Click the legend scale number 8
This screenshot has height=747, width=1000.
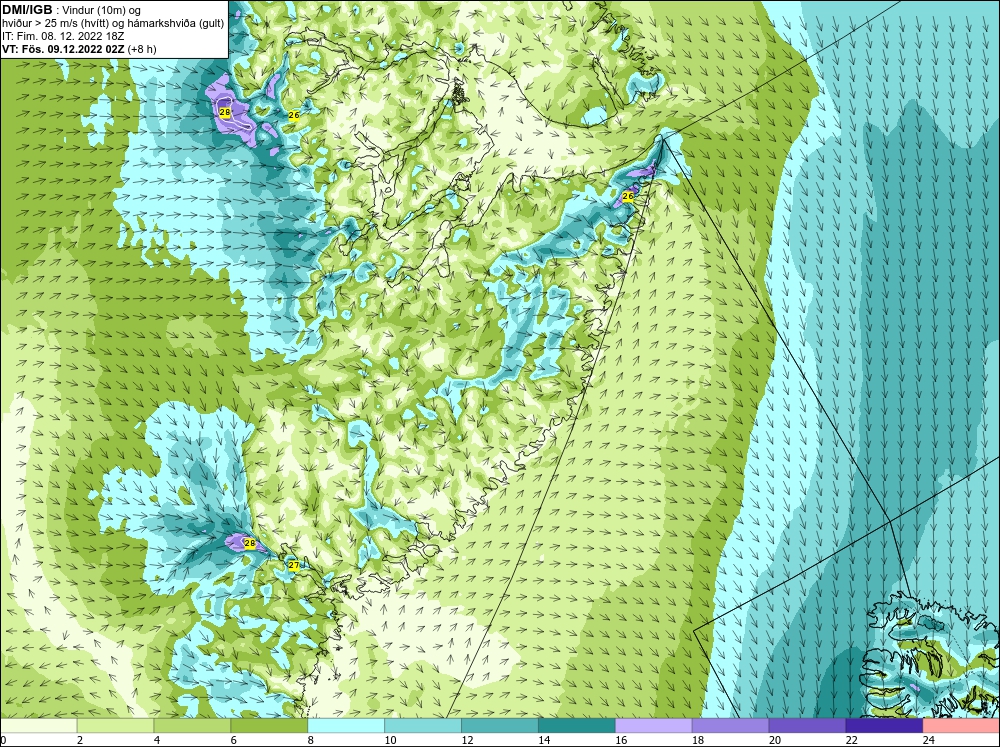[311, 740]
